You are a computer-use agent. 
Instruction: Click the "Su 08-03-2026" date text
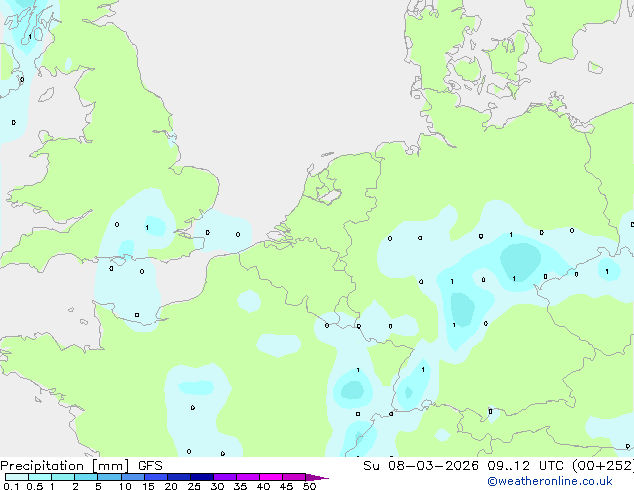click(421, 466)
